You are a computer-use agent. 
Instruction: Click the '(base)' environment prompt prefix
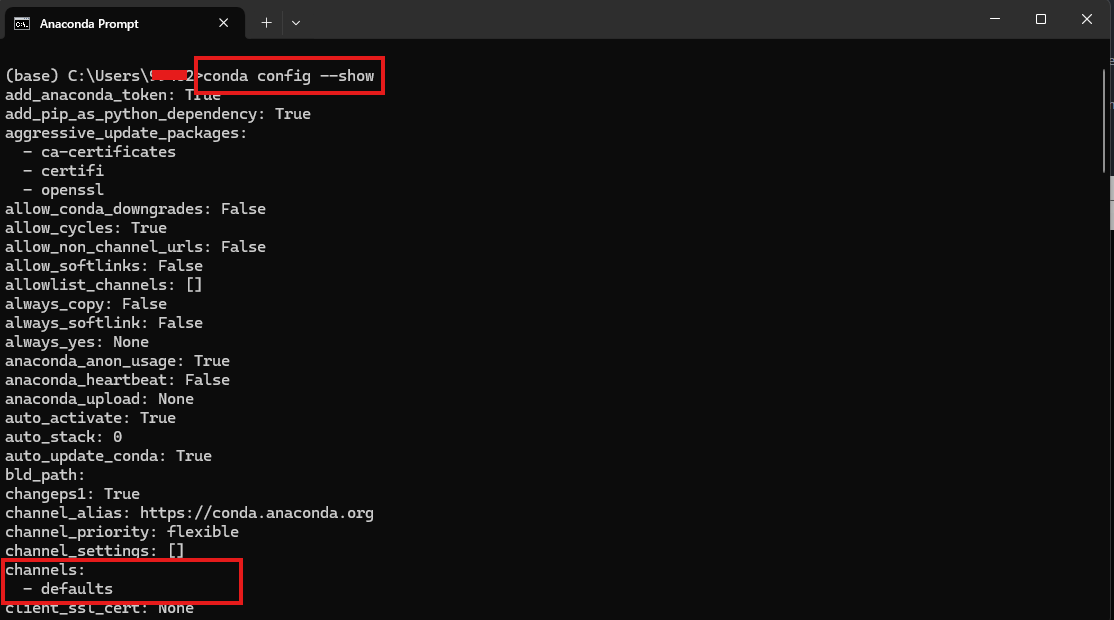32,76
